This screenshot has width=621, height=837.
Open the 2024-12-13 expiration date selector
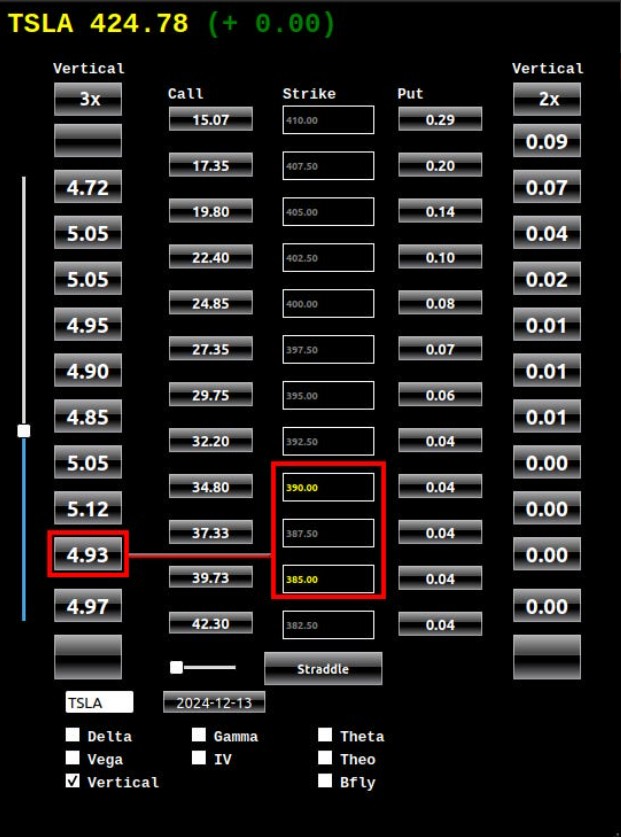click(214, 703)
